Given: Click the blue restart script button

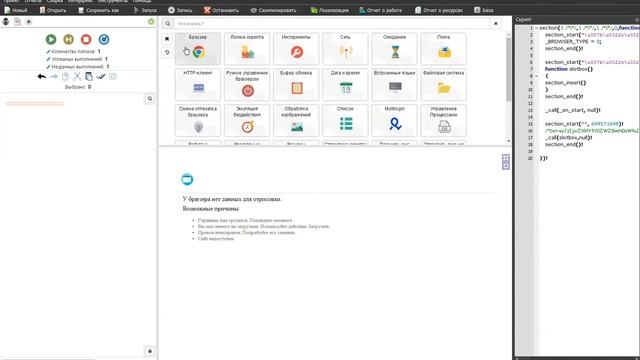Looking at the screenshot, I should pyautogui.click(x=104, y=39).
